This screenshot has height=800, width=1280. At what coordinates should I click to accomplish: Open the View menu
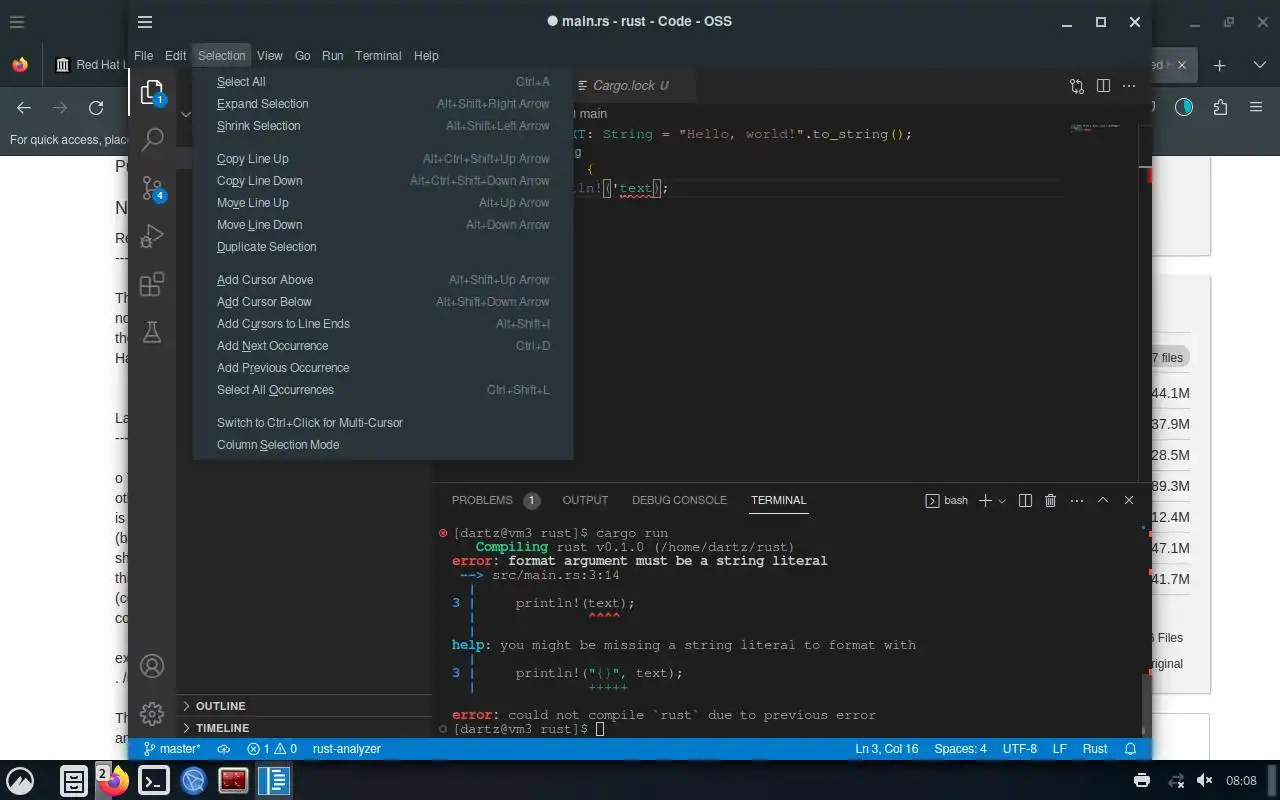[x=269, y=56]
